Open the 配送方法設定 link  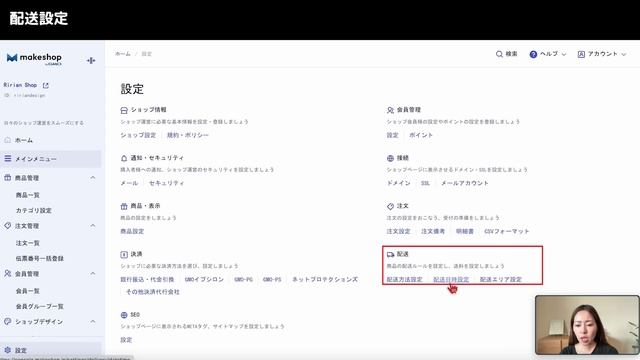(404, 280)
